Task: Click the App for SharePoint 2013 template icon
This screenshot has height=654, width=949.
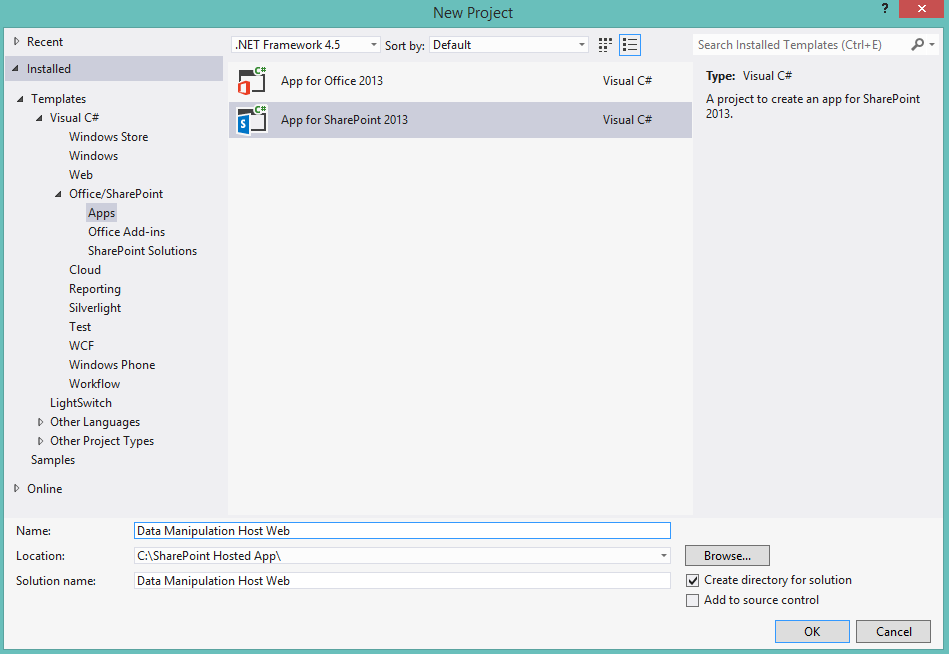Action: (x=252, y=120)
